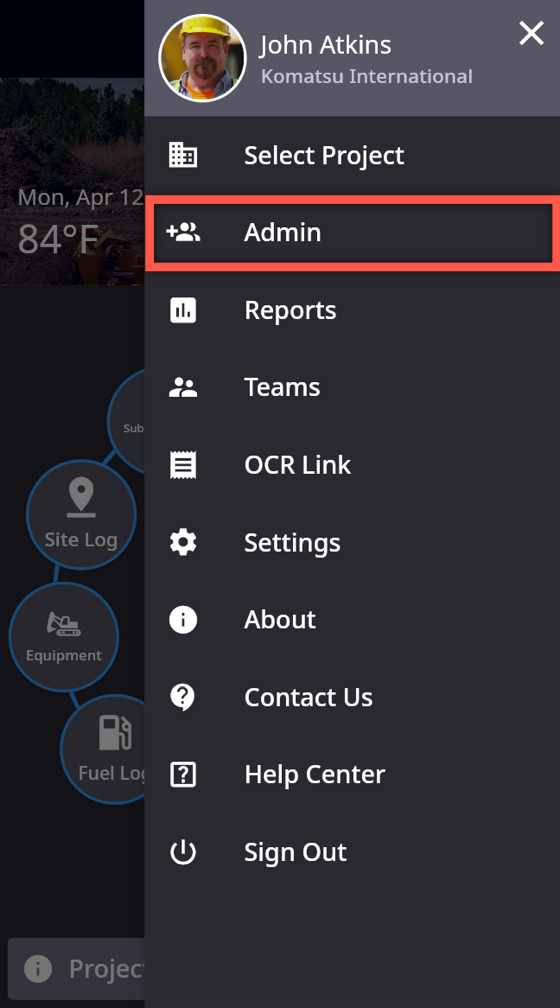This screenshot has height=1008, width=560.
Task: Tap the Equipment circle button
Action: pyautogui.click(x=64, y=636)
